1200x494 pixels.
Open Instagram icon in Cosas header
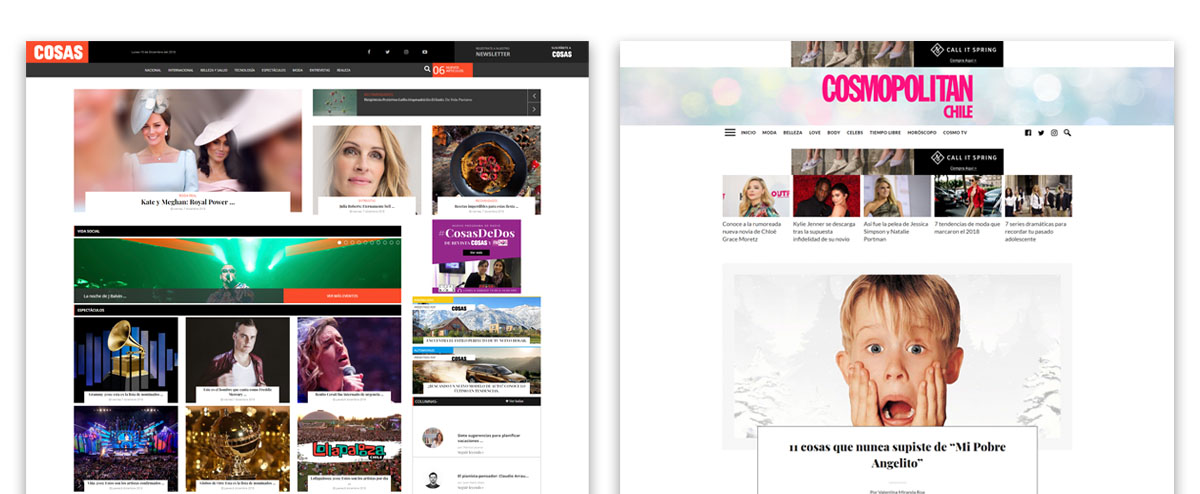click(406, 52)
